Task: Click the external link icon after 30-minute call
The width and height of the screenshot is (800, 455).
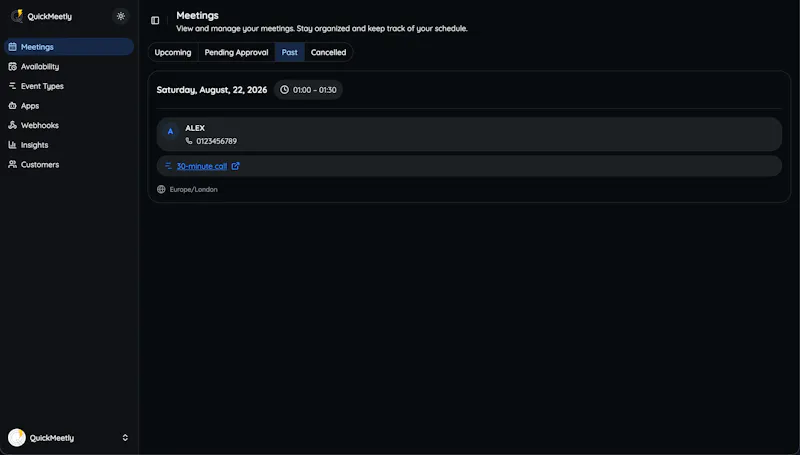Action: pos(235,166)
